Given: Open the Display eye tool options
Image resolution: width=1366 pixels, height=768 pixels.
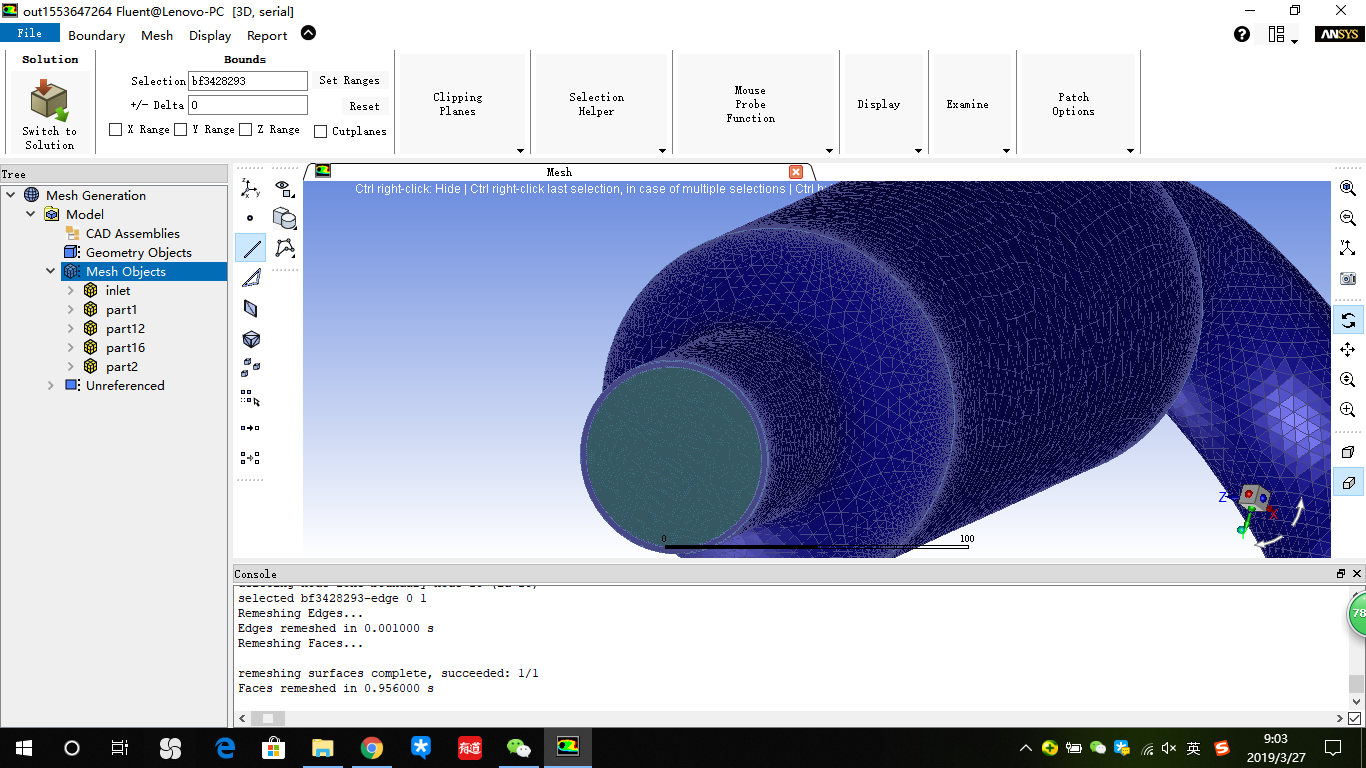Looking at the screenshot, I should (x=285, y=188).
